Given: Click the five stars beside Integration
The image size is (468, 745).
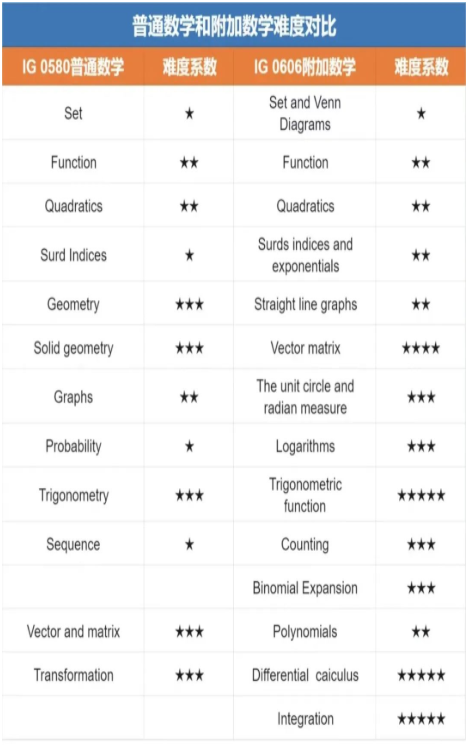Looking at the screenshot, I should click(421, 719).
